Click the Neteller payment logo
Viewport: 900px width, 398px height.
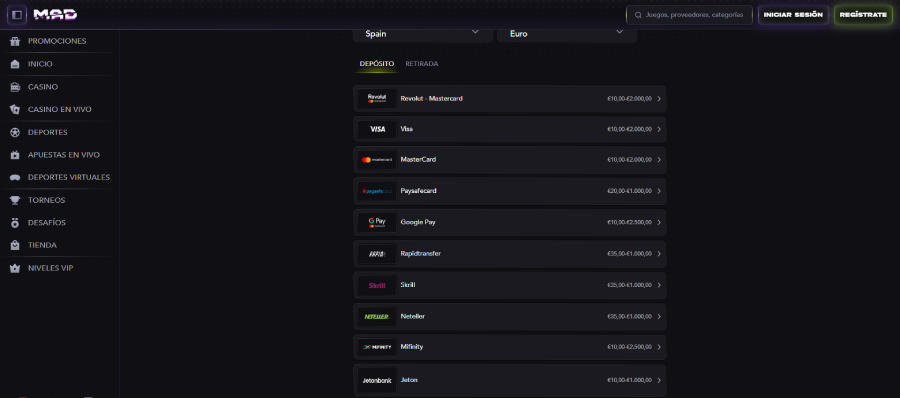(377, 316)
